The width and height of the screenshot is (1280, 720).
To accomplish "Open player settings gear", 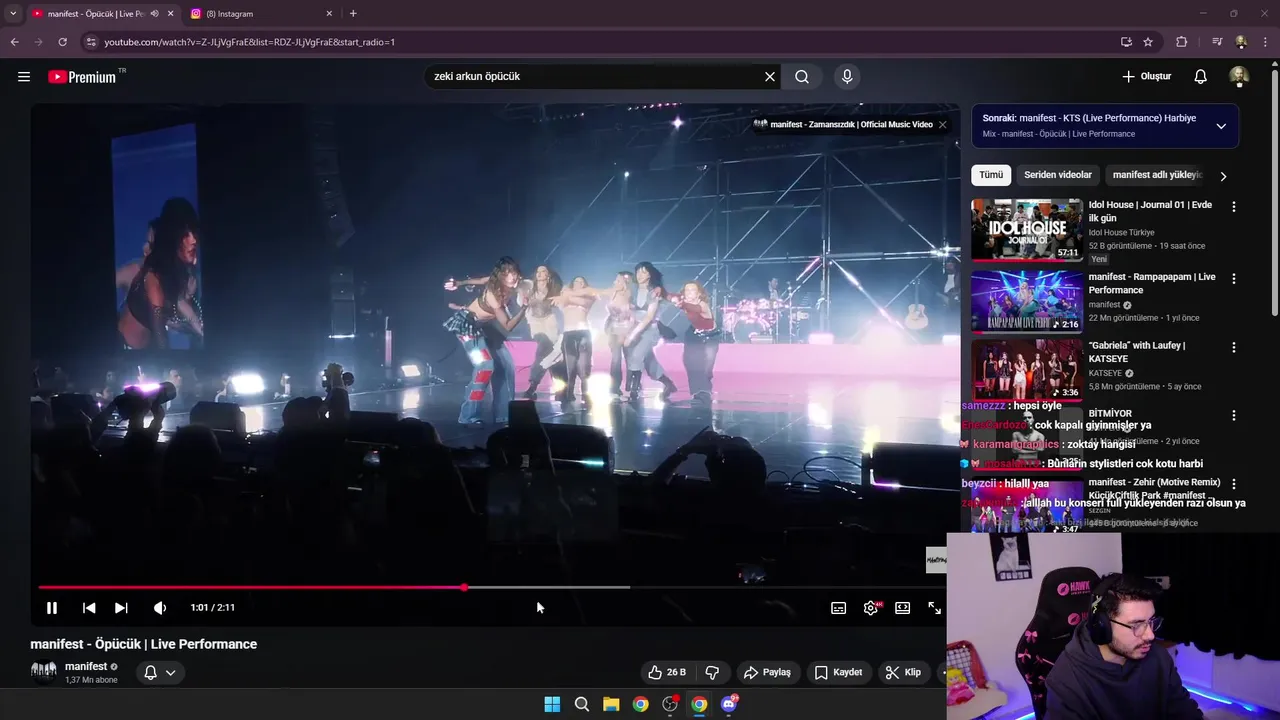I will 871,608.
